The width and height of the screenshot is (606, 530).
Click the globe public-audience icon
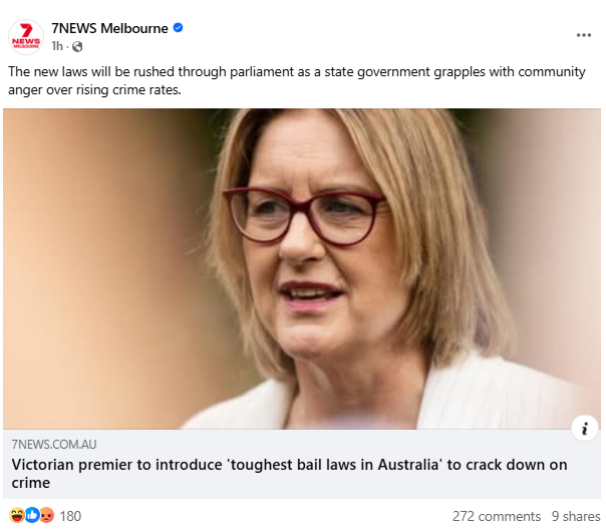pos(77,46)
